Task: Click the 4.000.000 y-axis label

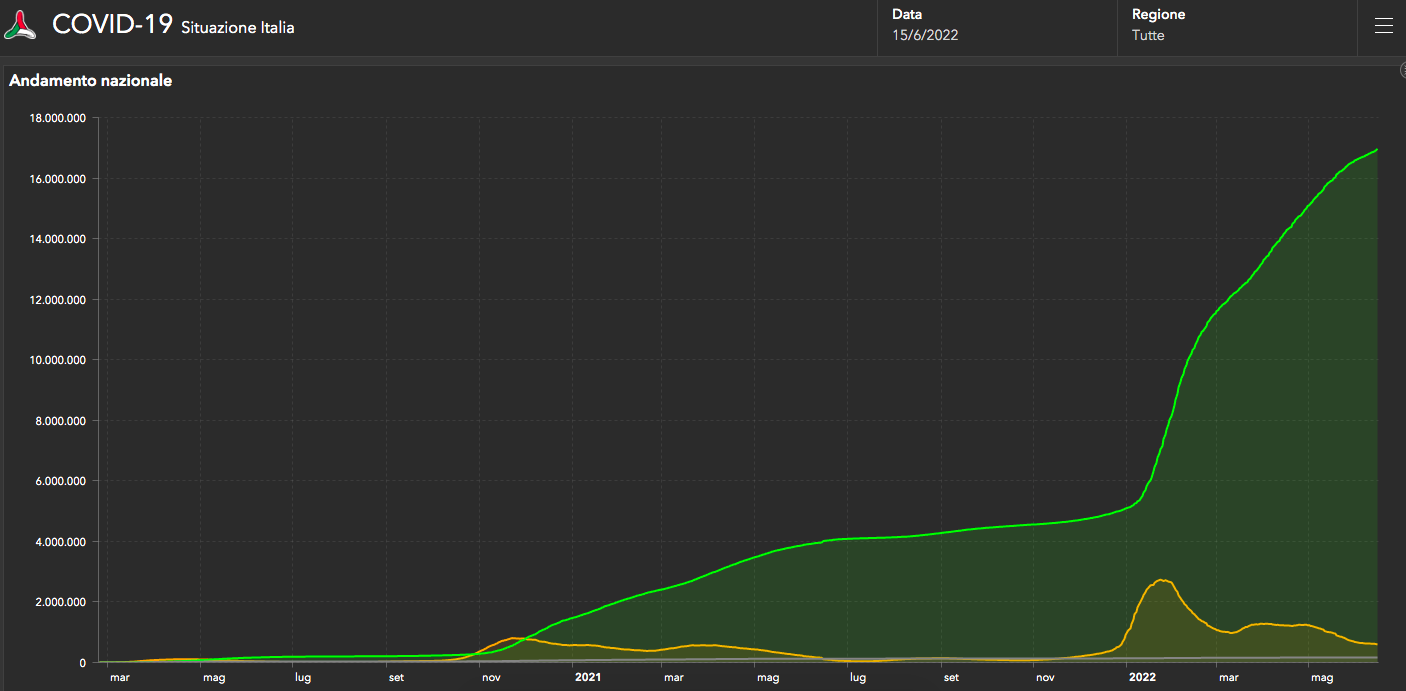Action: pyautogui.click(x=60, y=542)
